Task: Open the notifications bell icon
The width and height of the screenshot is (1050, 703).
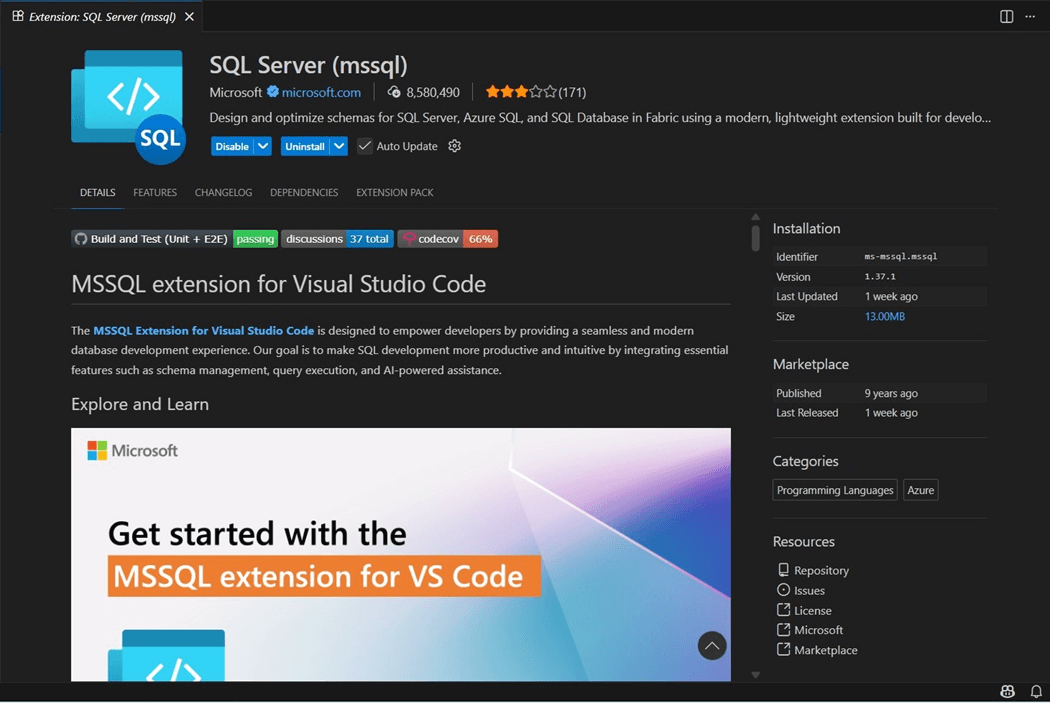Action: pos(1036,692)
